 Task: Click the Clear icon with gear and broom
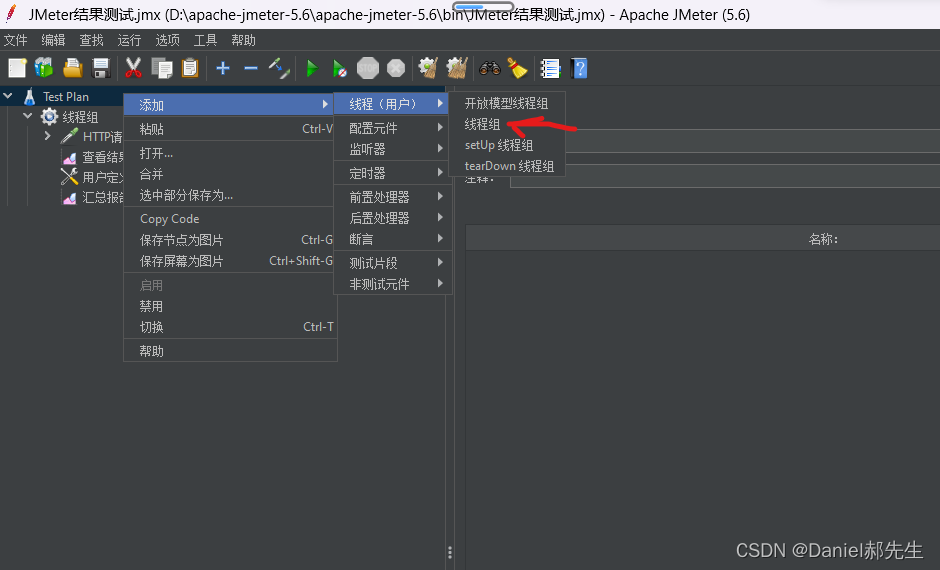coord(428,68)
